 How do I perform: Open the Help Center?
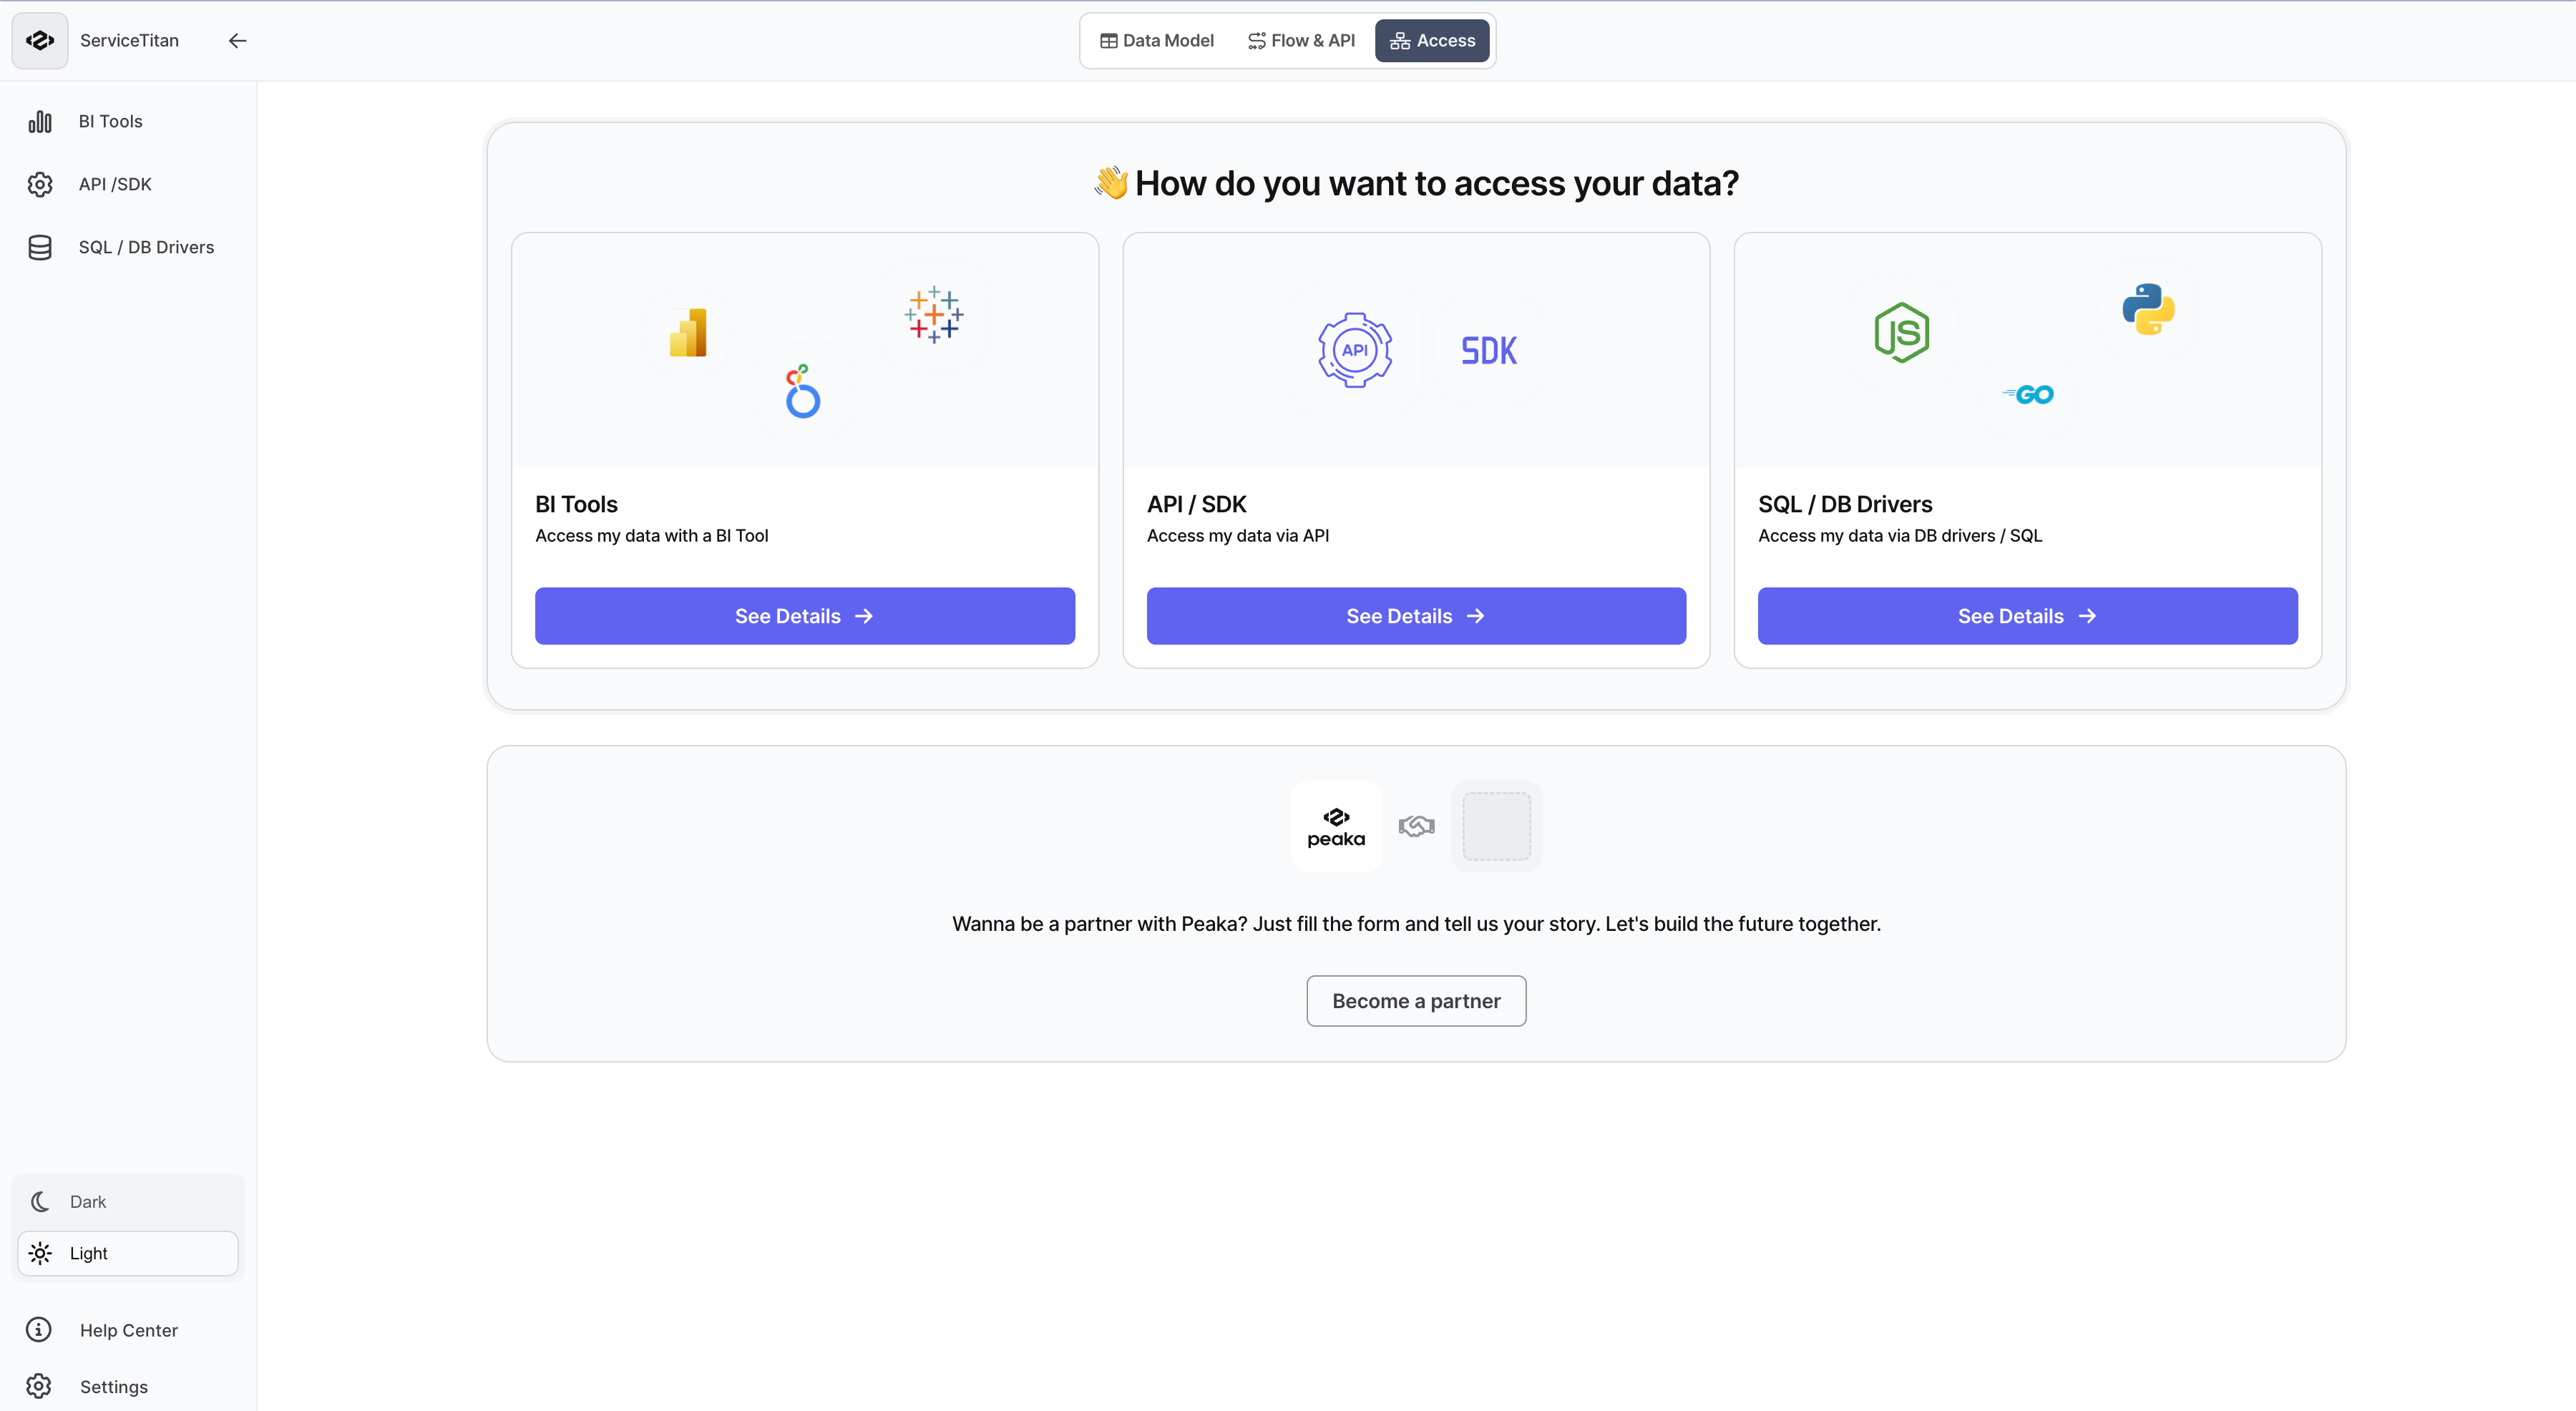(129, 1330)
